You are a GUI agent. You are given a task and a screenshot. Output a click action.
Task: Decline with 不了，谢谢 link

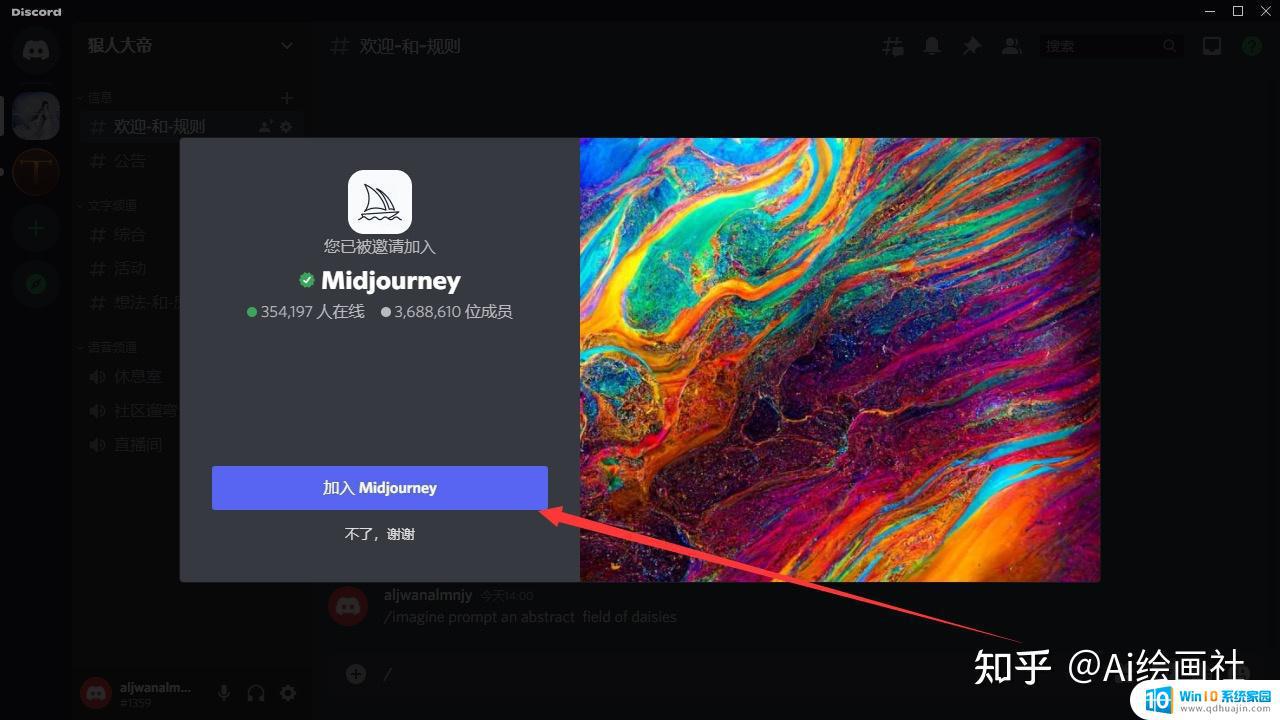point(380,534)
